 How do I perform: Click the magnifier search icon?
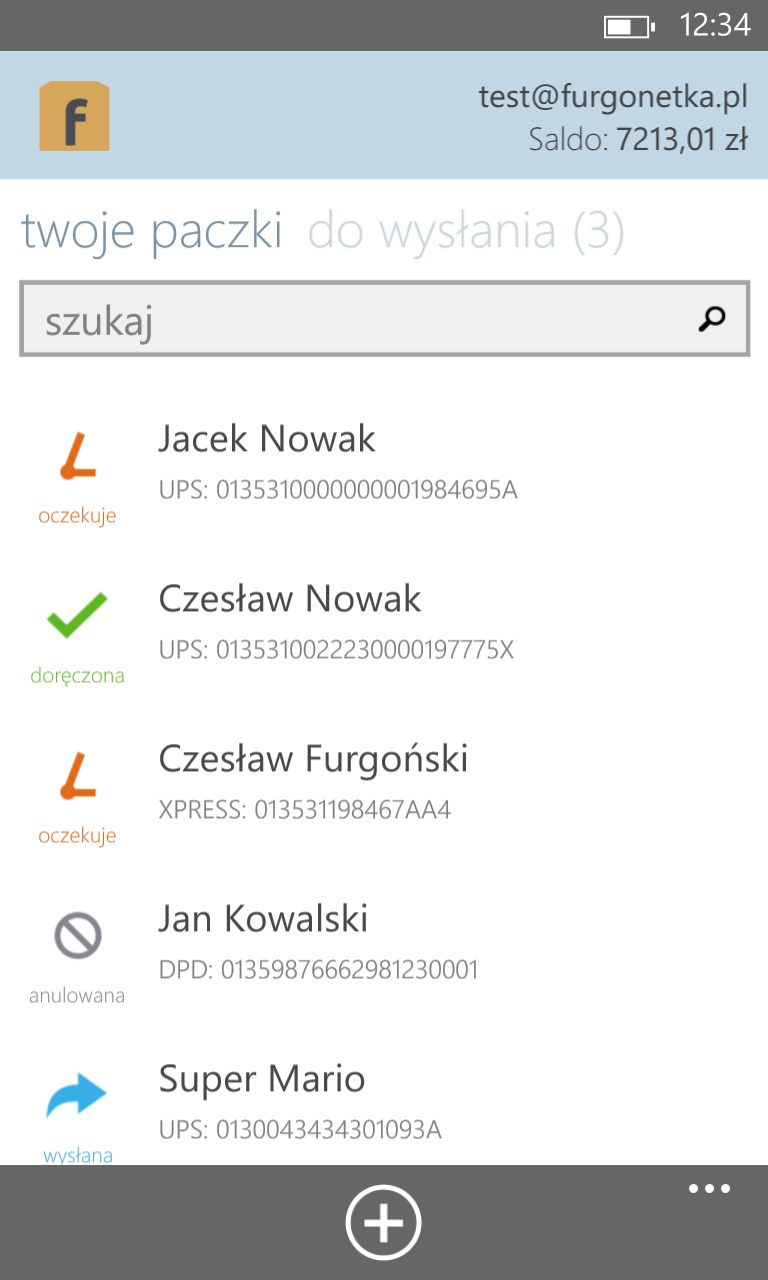(x=712, y=319)
